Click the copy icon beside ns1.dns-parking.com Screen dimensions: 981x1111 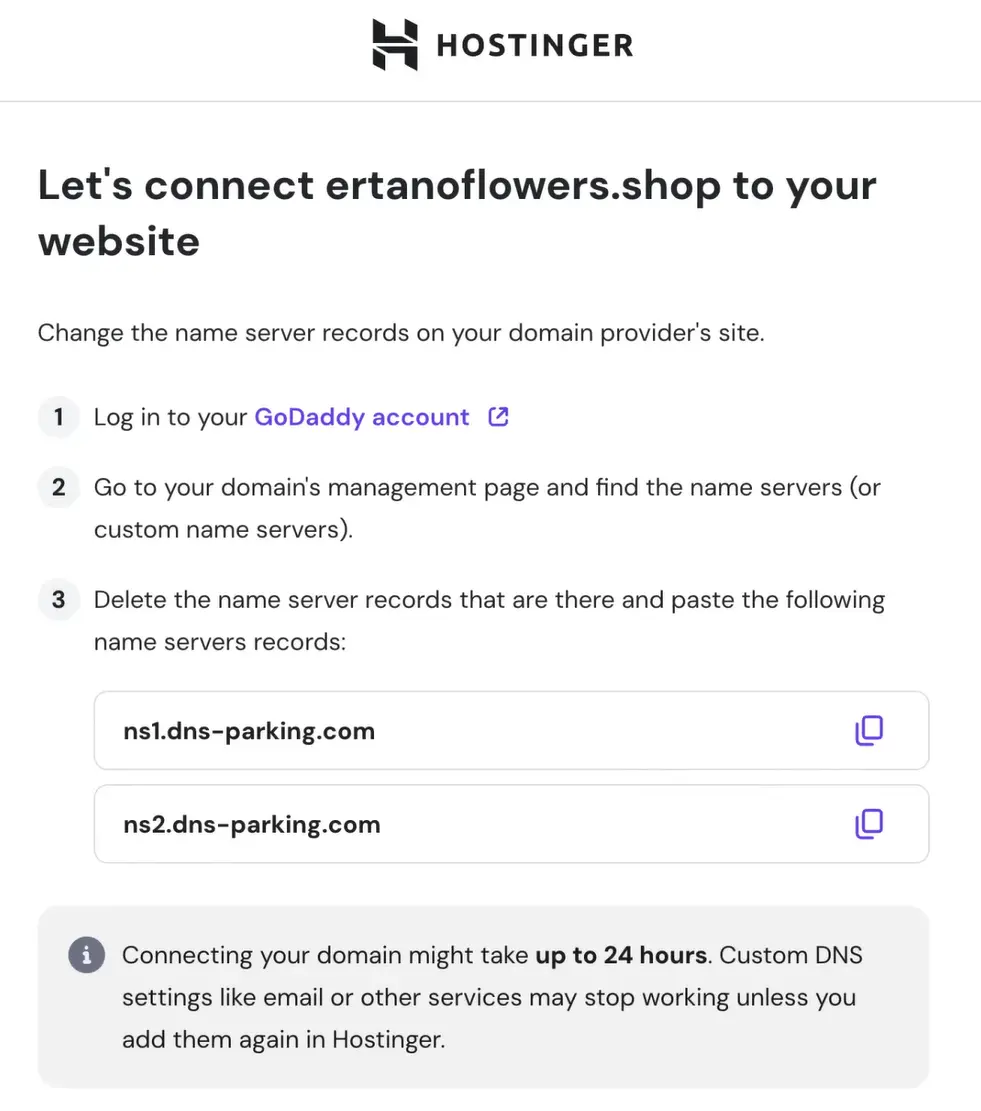coord(869,730)
